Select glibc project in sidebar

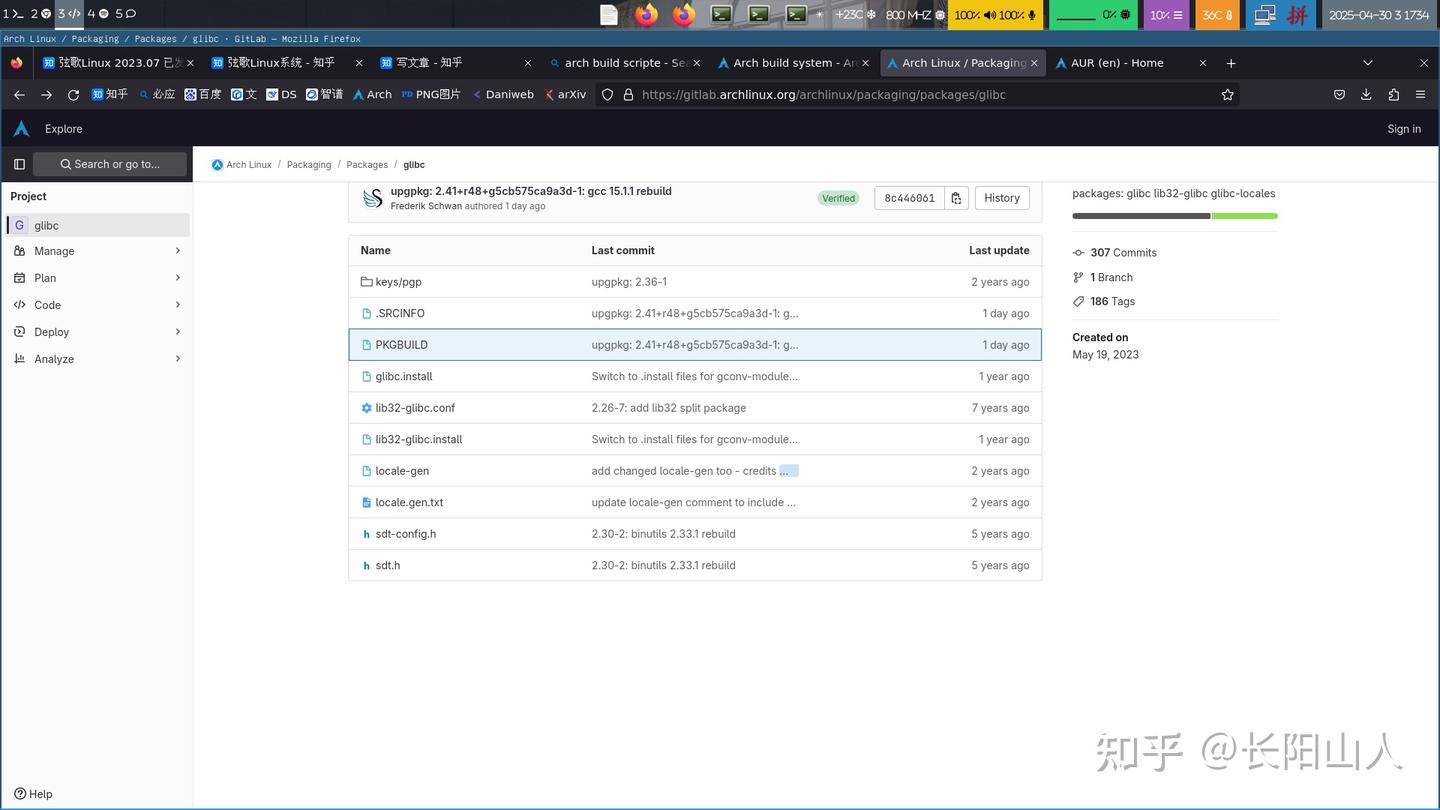click(97, 225)
